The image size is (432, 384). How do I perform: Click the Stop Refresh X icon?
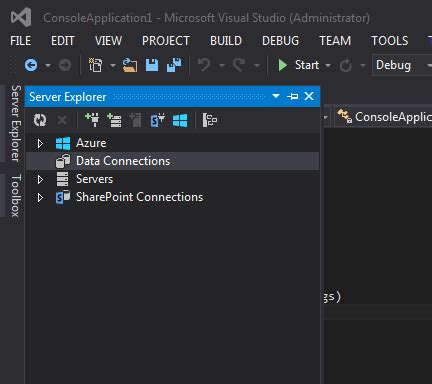[62, 120]
